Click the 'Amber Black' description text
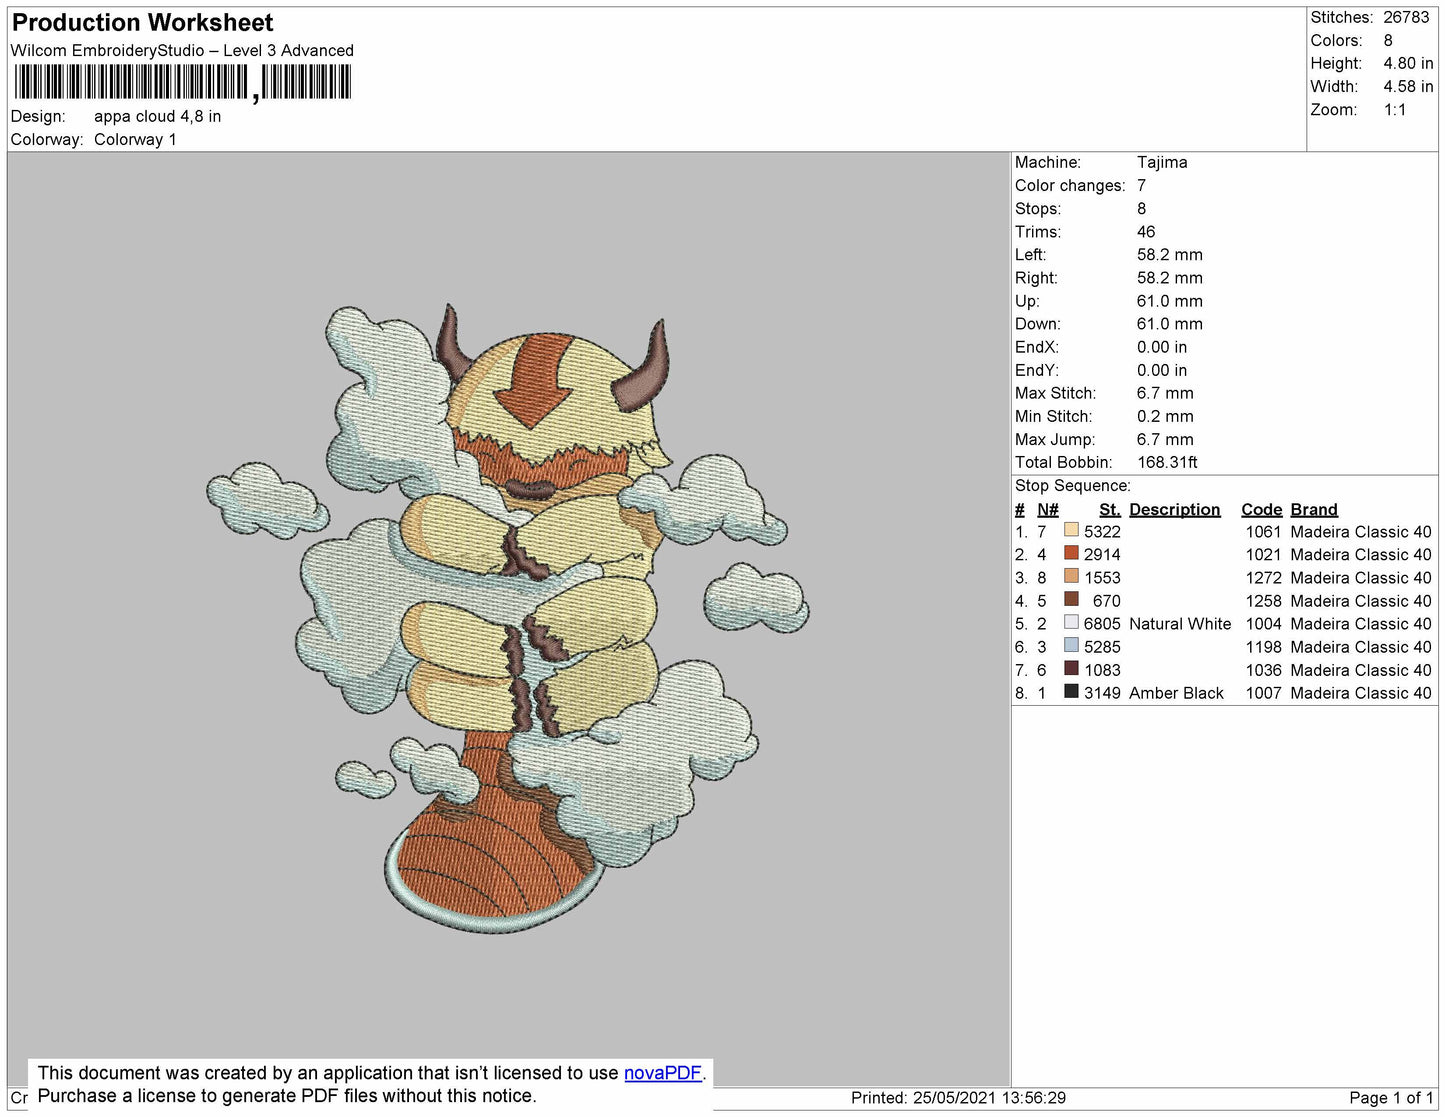This screenshot has width=1445, height=1117. pos(1176,692)
